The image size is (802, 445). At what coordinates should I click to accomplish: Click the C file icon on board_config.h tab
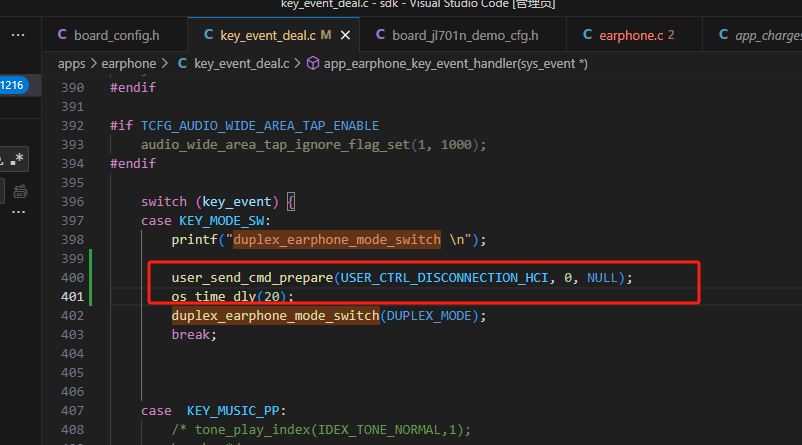(62, 34)
